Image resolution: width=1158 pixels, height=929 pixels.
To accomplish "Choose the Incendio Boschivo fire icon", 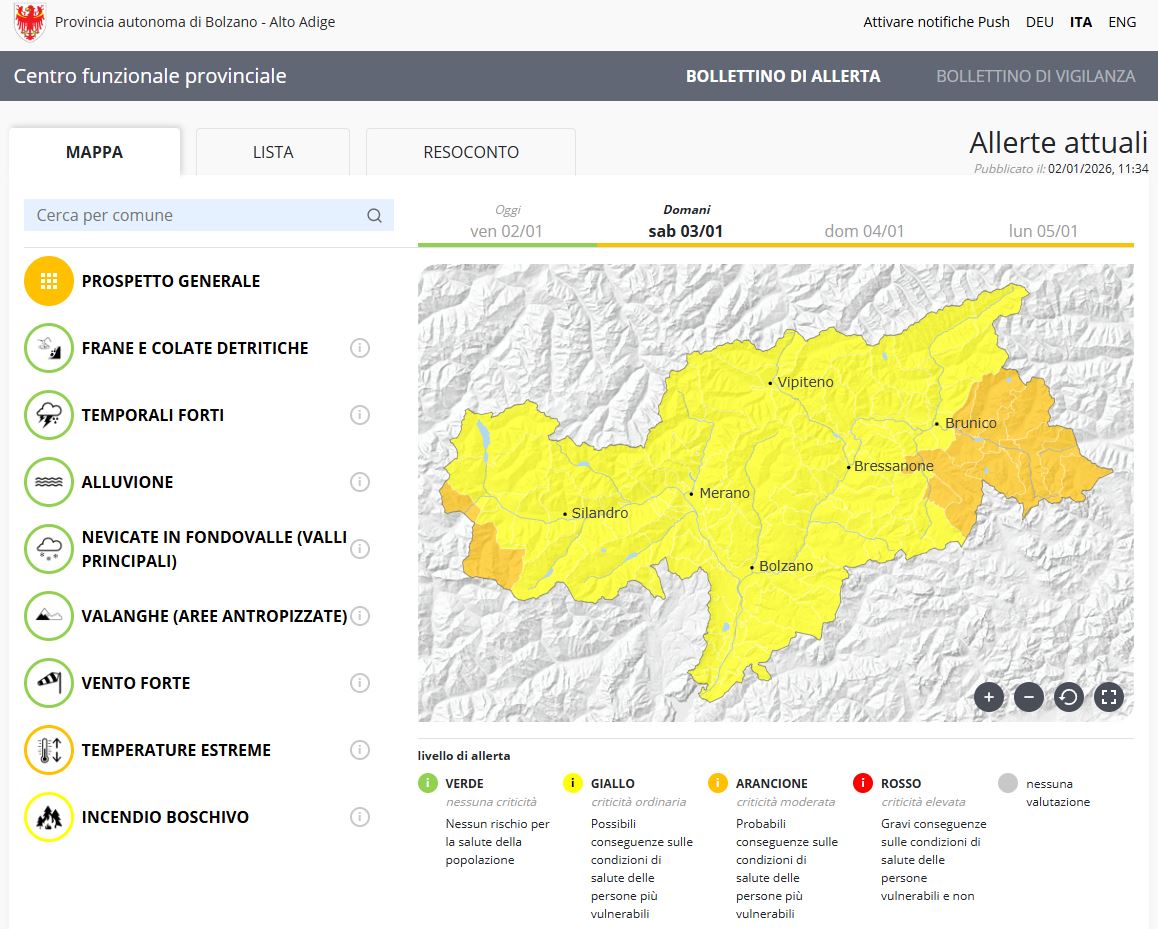I will pyautogui.click(x=49, y=817).
